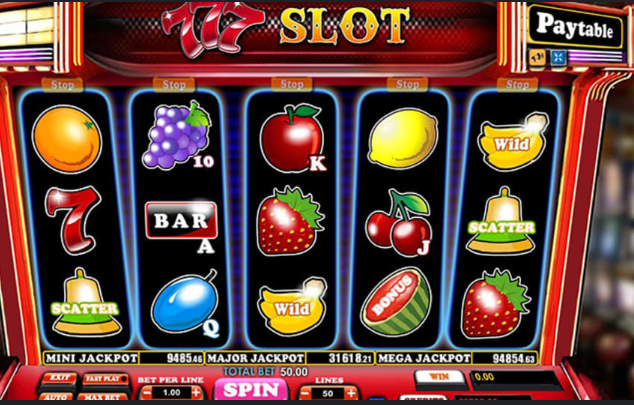634x405 pixels.
Task: Click the BAR symbol on reel two
Action: [x=181, y=221]
